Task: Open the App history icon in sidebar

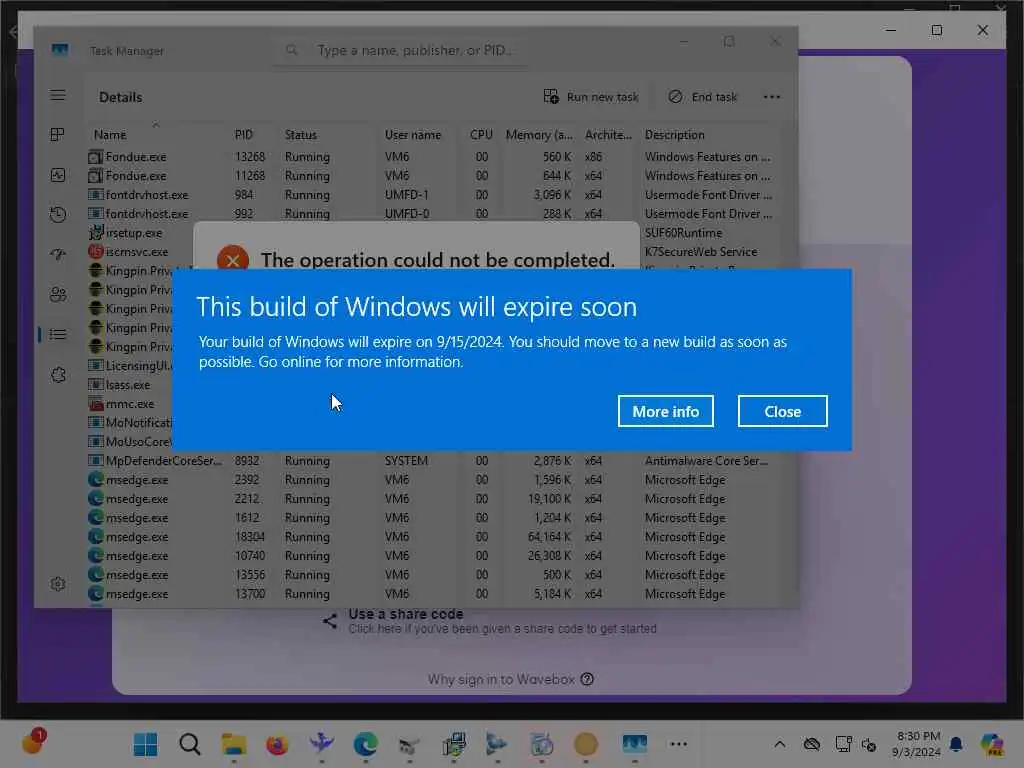Action: [57, 215]
